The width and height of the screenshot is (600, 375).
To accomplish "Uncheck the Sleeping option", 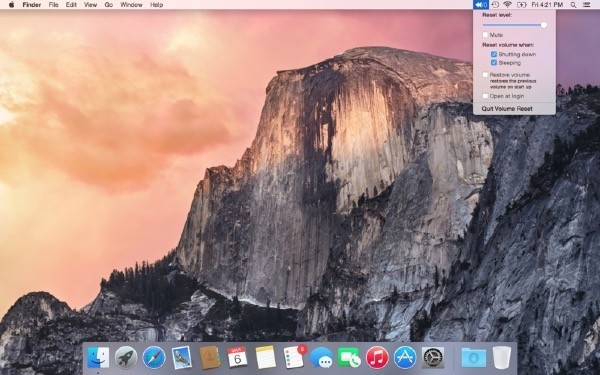I will pos(494,62).
